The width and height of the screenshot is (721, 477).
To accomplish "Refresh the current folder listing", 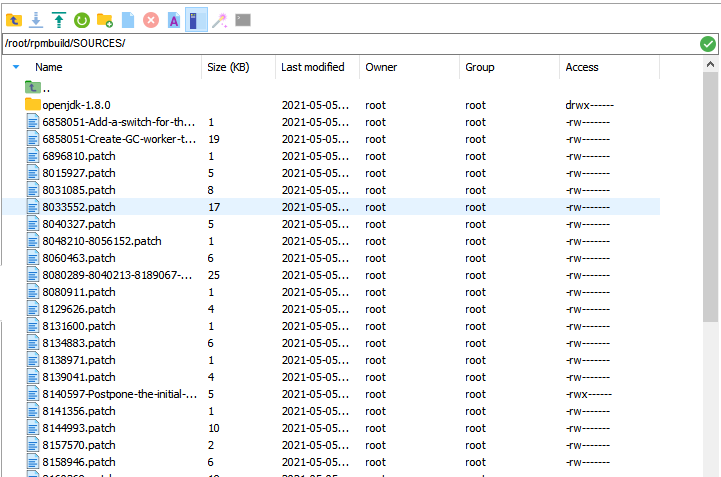I will click(82, 19).
